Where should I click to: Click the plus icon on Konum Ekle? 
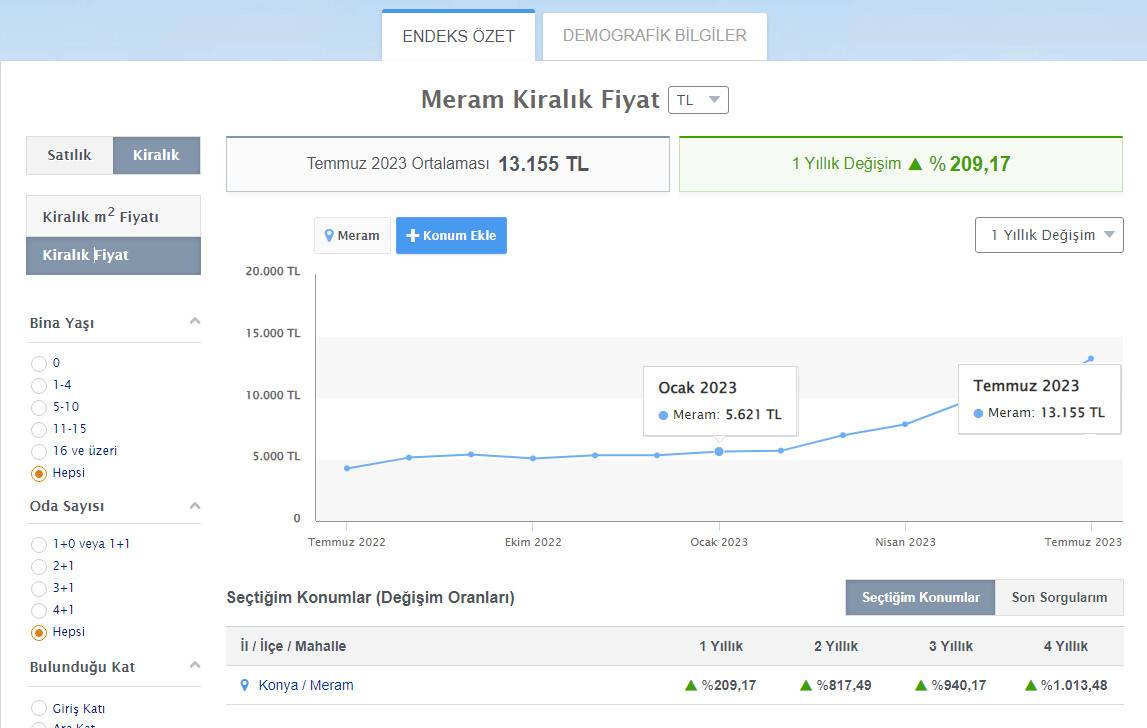coord(412,236)
